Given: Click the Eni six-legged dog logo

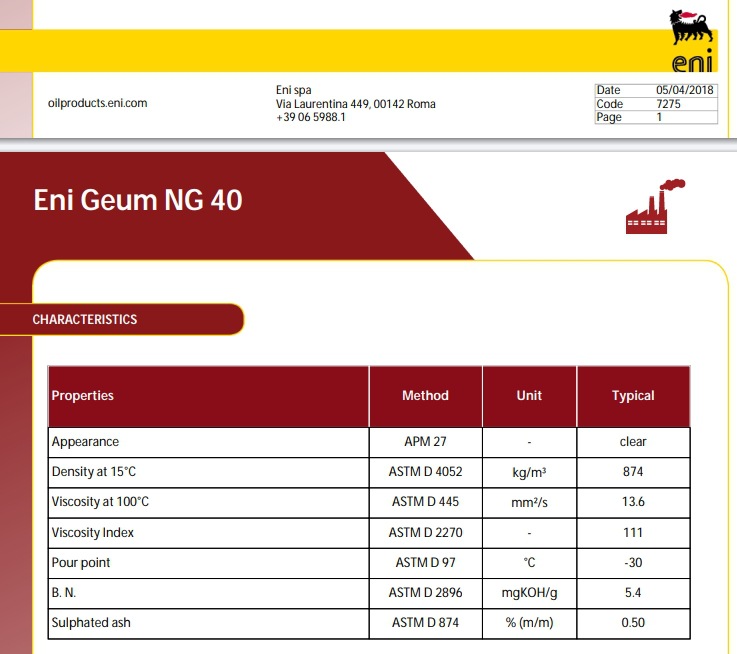Looking at the screenshot, I should click(x=691, y=41).
